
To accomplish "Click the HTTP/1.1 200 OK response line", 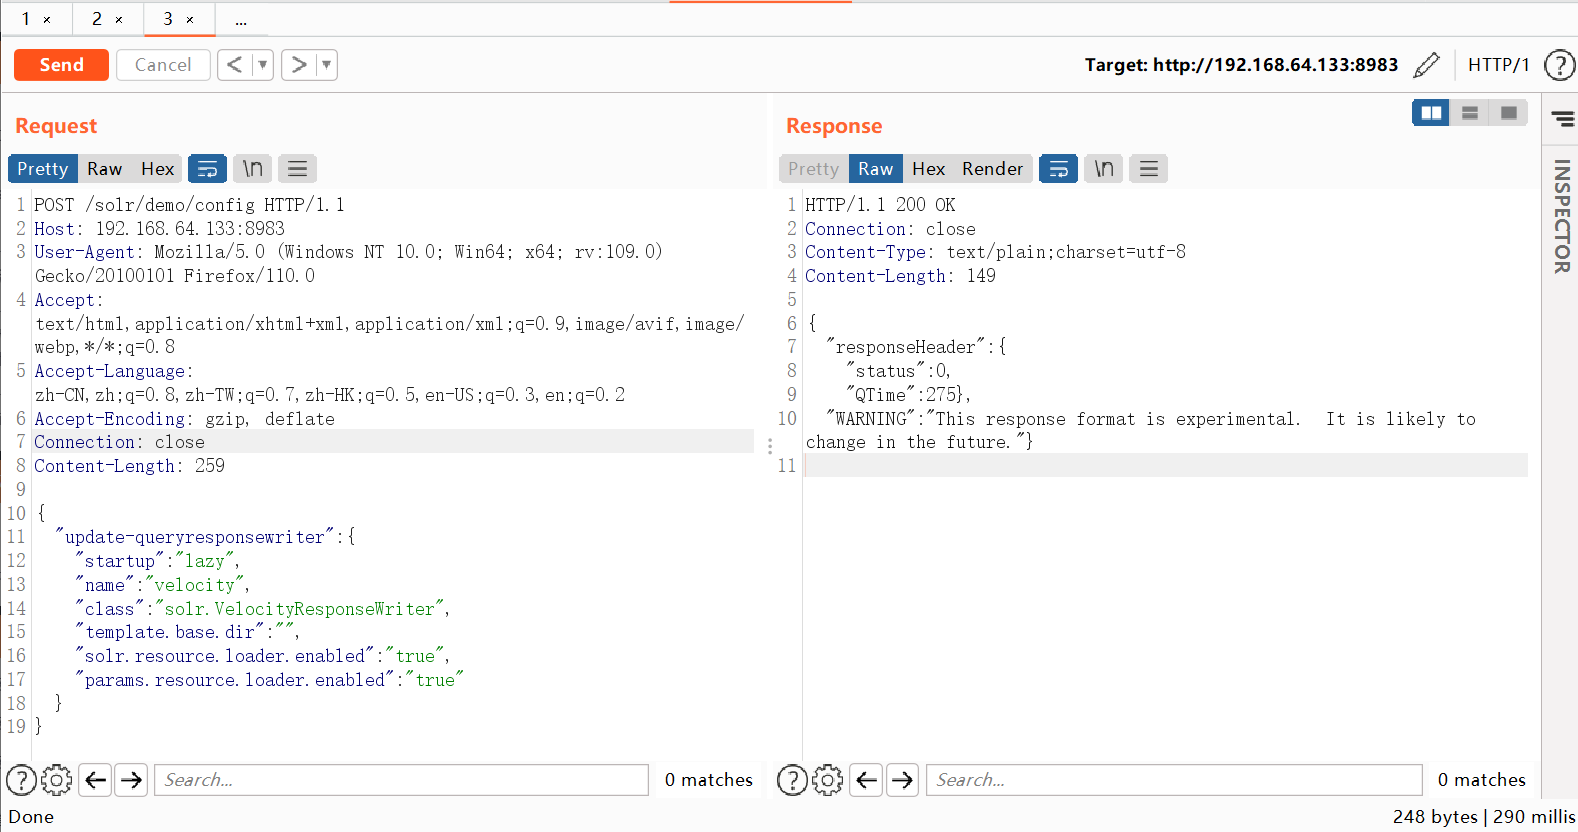I will point(880,205).
